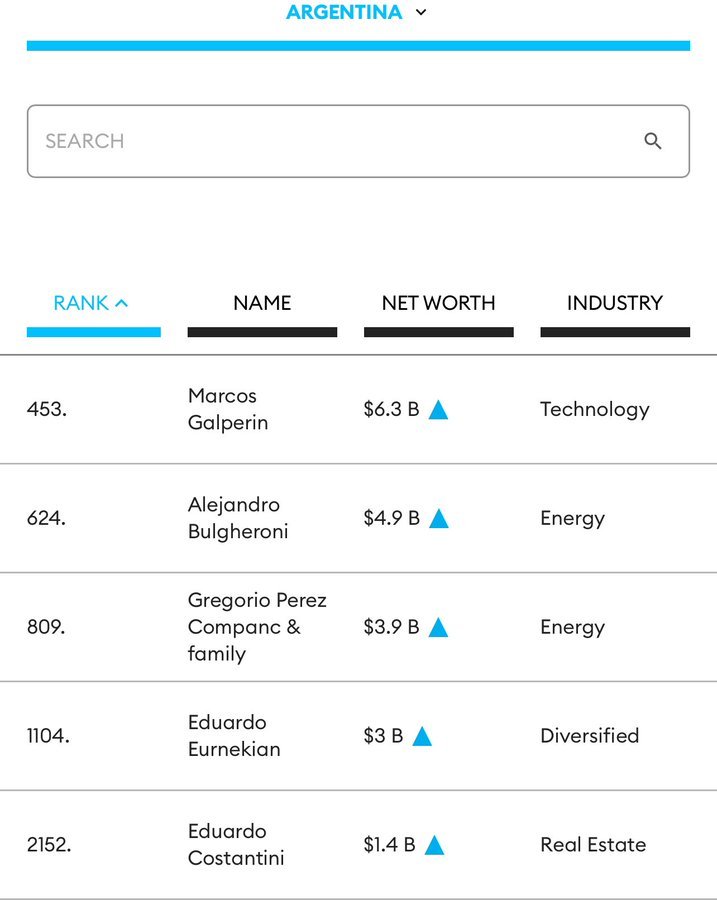
Task: Click the Technology industry label
Action: tap(595, 409)
